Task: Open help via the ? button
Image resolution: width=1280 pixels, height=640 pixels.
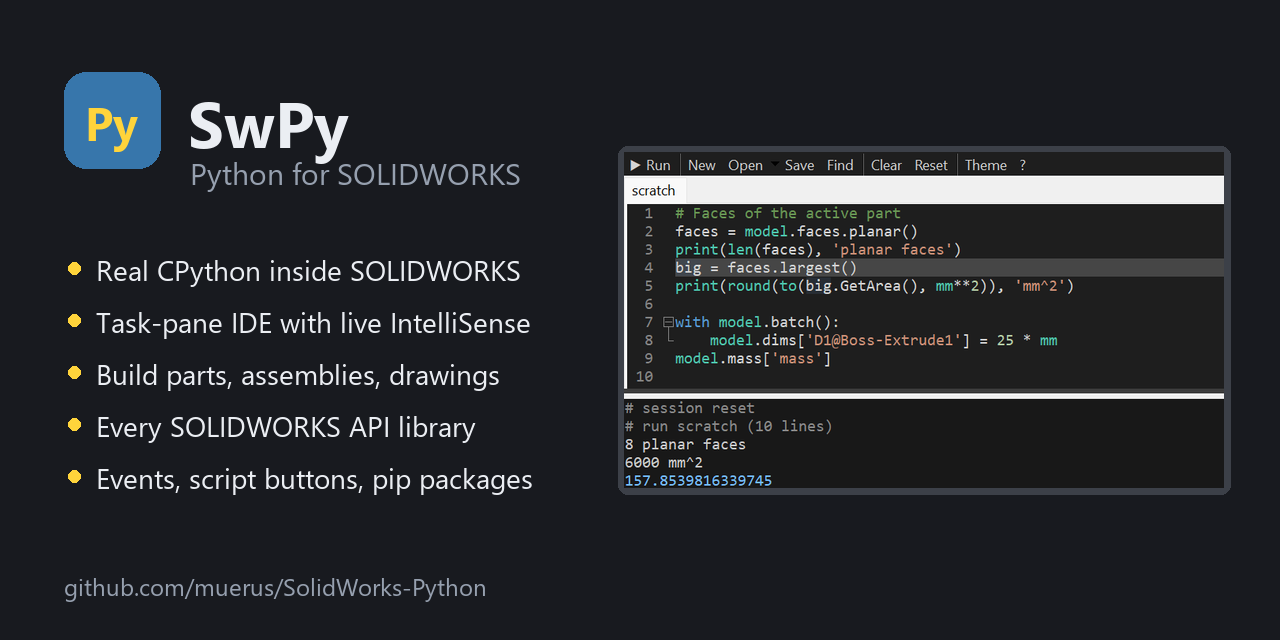Action: (1022, 165)
